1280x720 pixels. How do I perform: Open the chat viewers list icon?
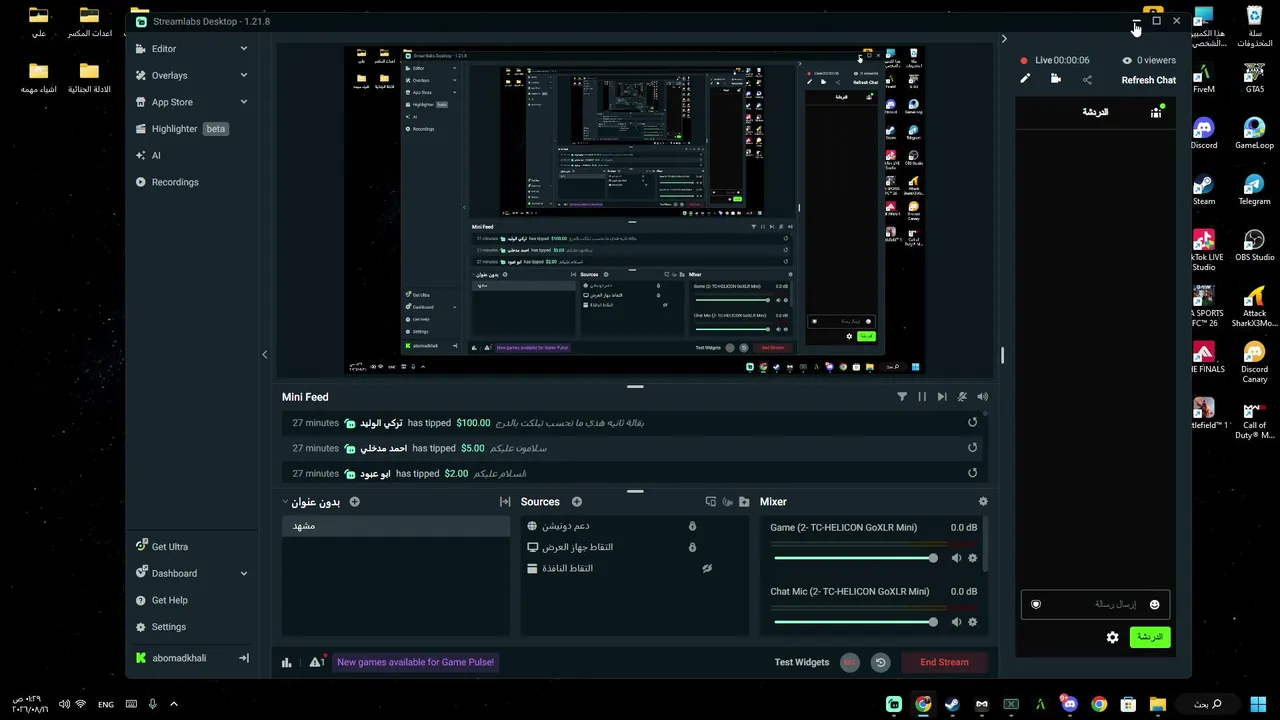click(x=1156, y=112)
